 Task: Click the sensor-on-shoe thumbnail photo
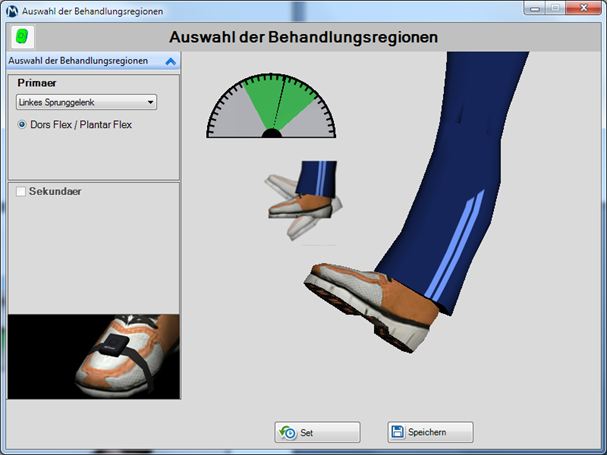pyautogui.click(x=94, y=356)
